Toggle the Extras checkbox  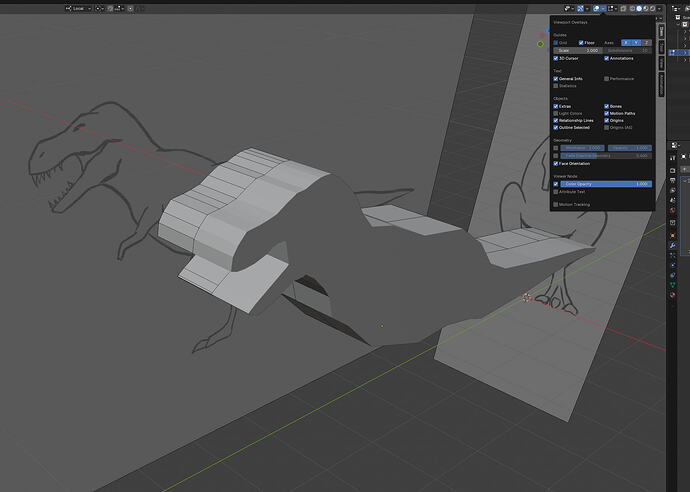pos(556,106)
